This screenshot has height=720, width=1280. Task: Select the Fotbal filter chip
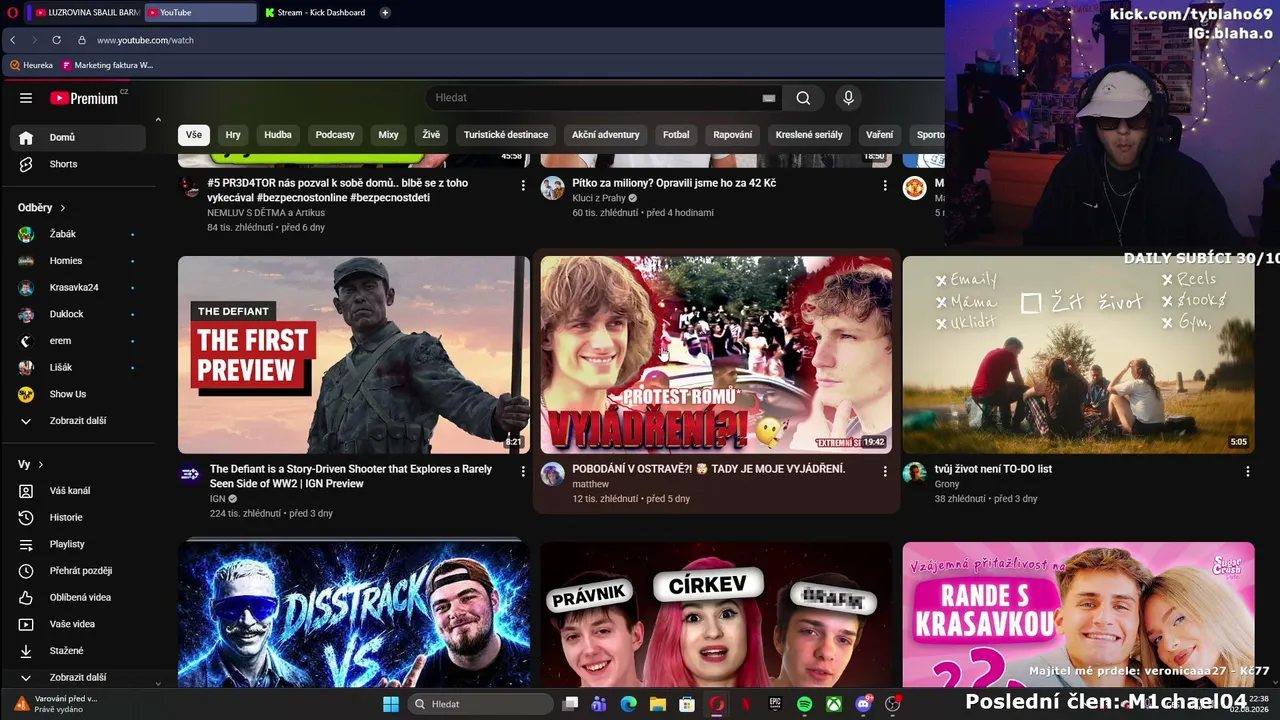tap(676, 135)
